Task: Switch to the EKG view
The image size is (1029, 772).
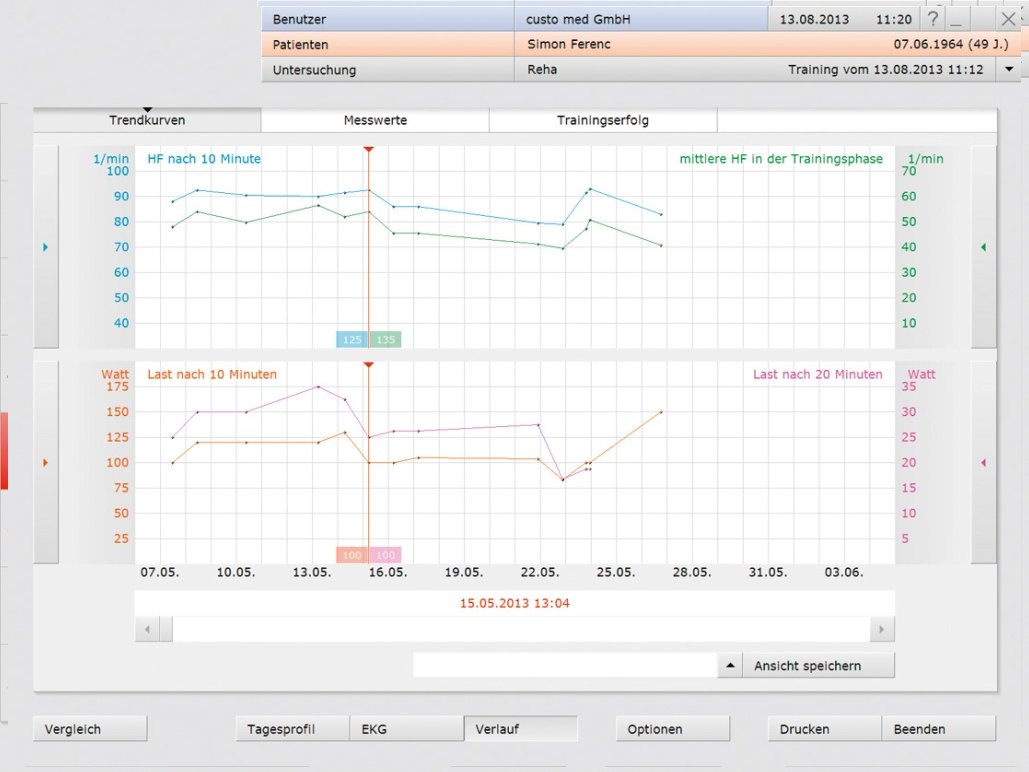Action: click(406, 729)
